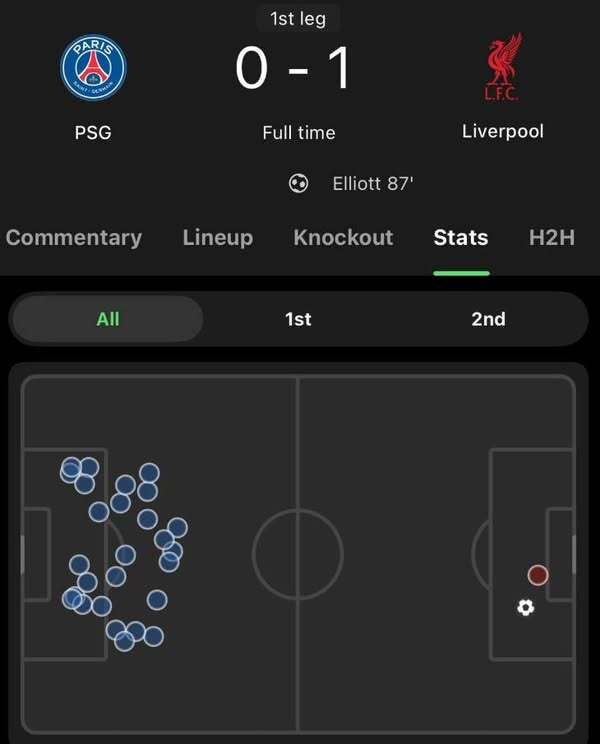The height and width of the screenshot is (744, 600).
Task: Select the red Liverpool shot marker
Action: (x=538, y=575)
